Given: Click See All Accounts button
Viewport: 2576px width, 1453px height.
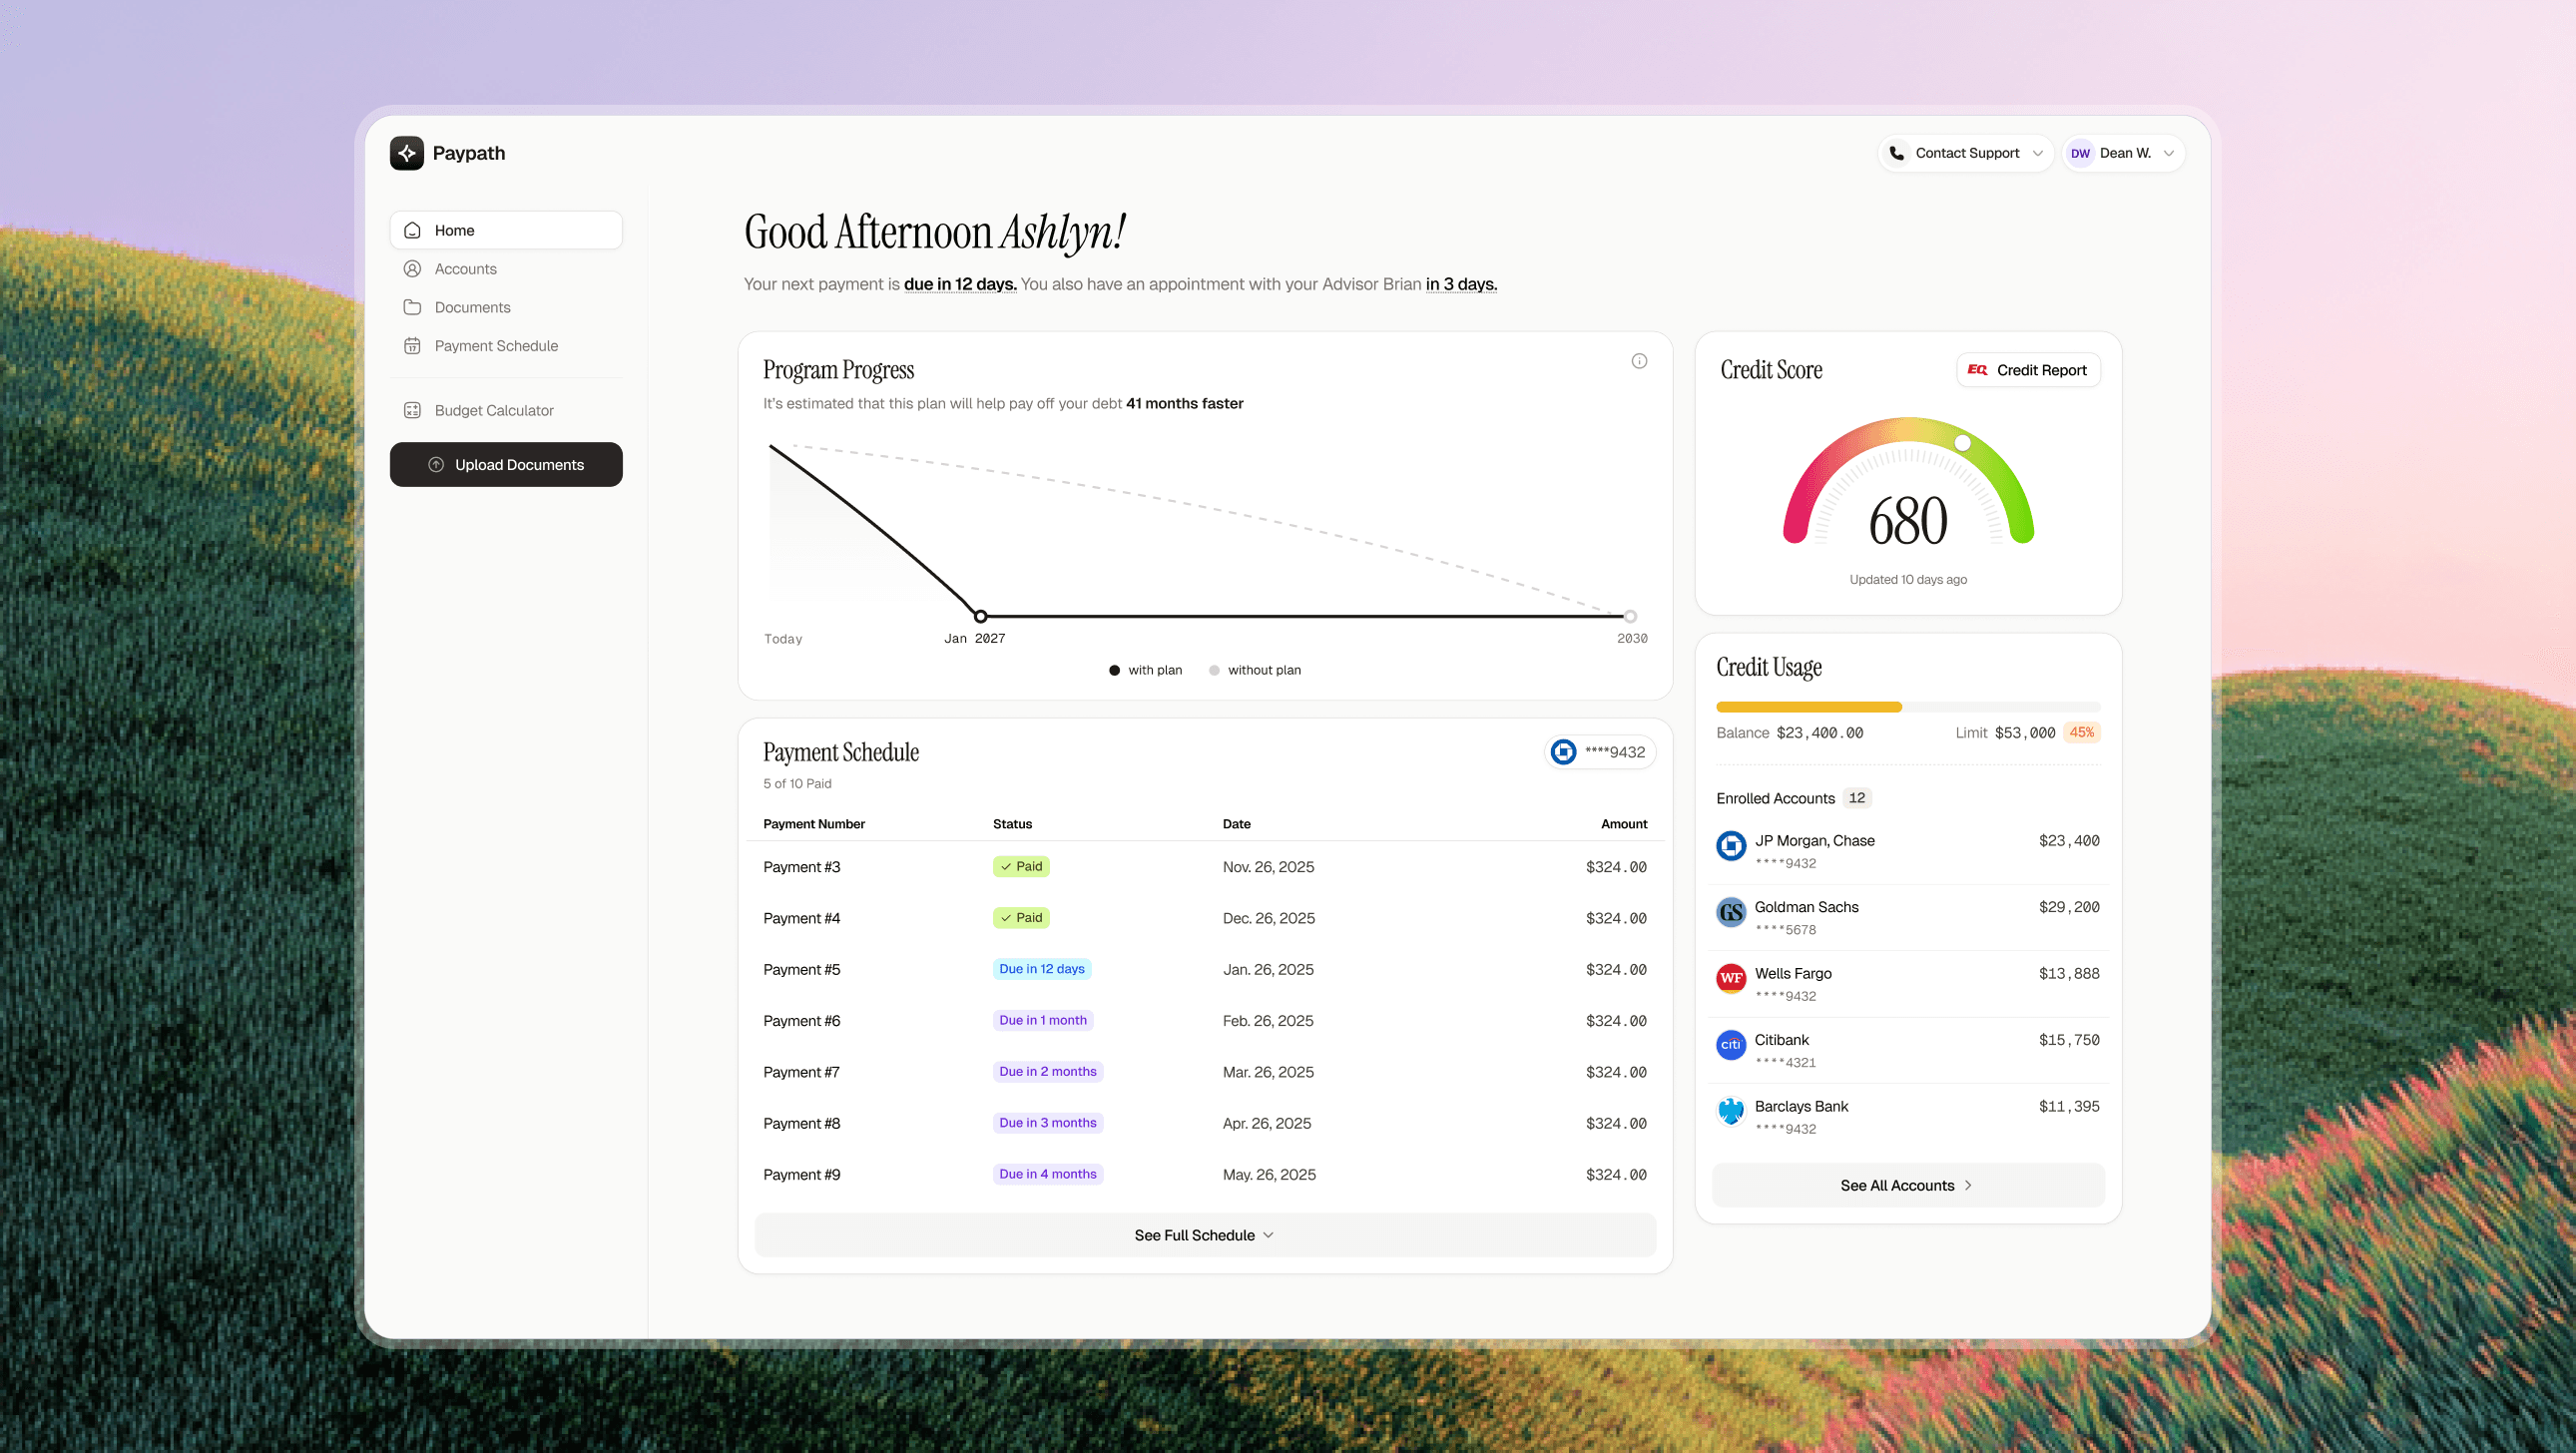Looking at the screenshot, I should (1908, 1185).
